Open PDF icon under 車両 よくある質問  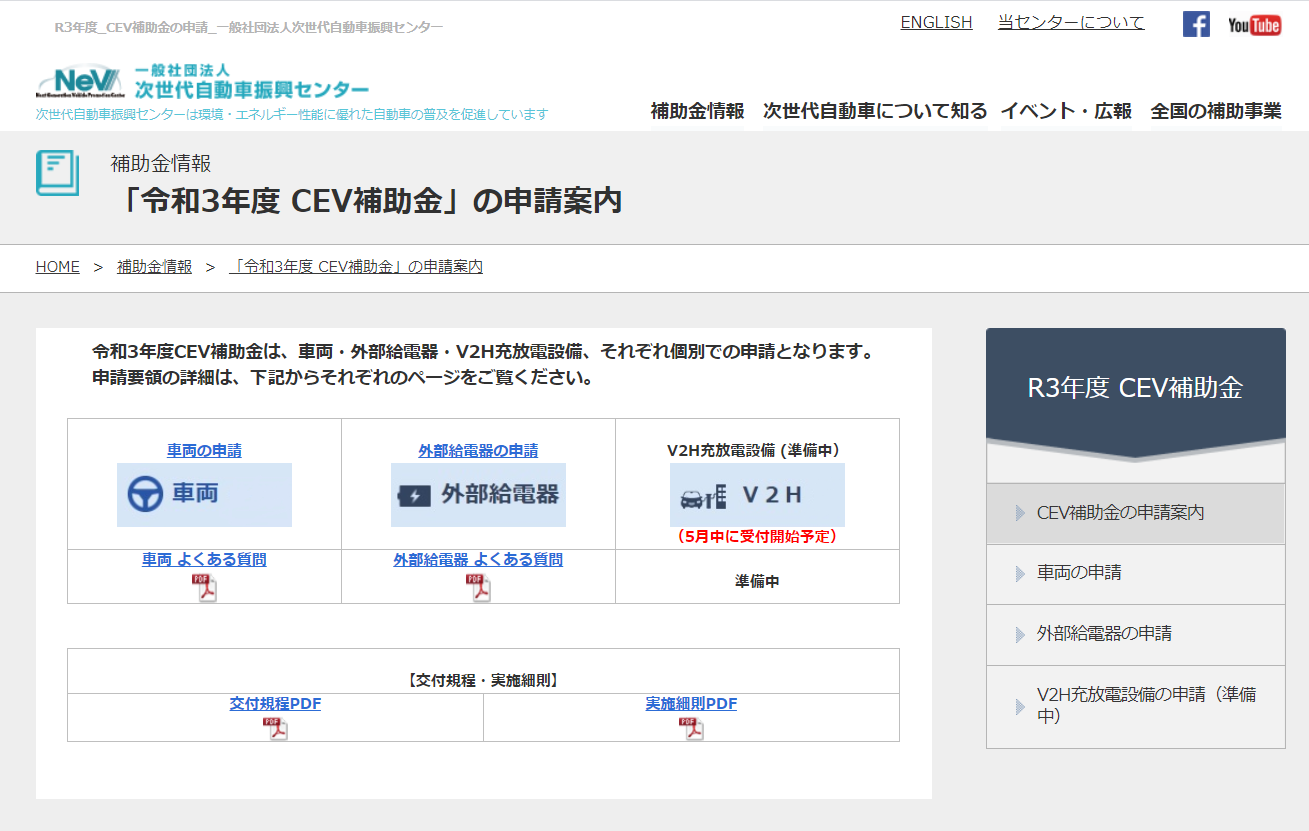coord(204,587)
